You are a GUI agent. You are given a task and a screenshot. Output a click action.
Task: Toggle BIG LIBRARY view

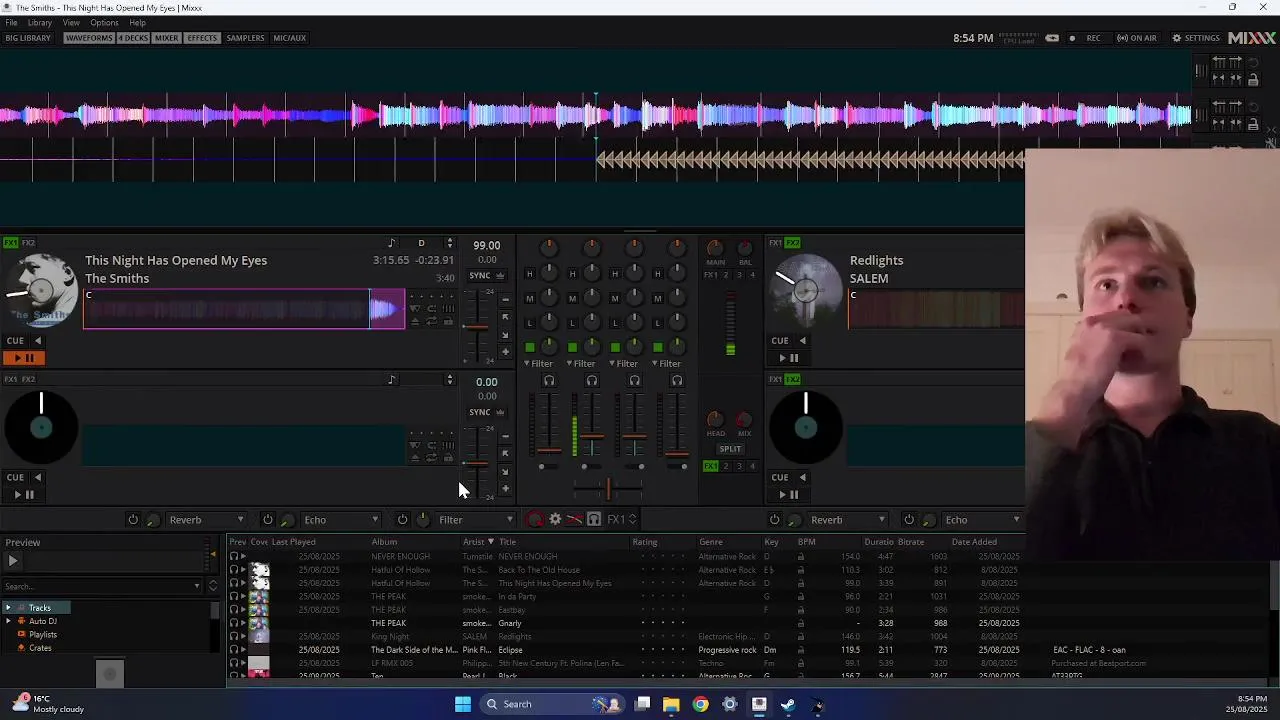pyautogui.click(x=28, y=38)
